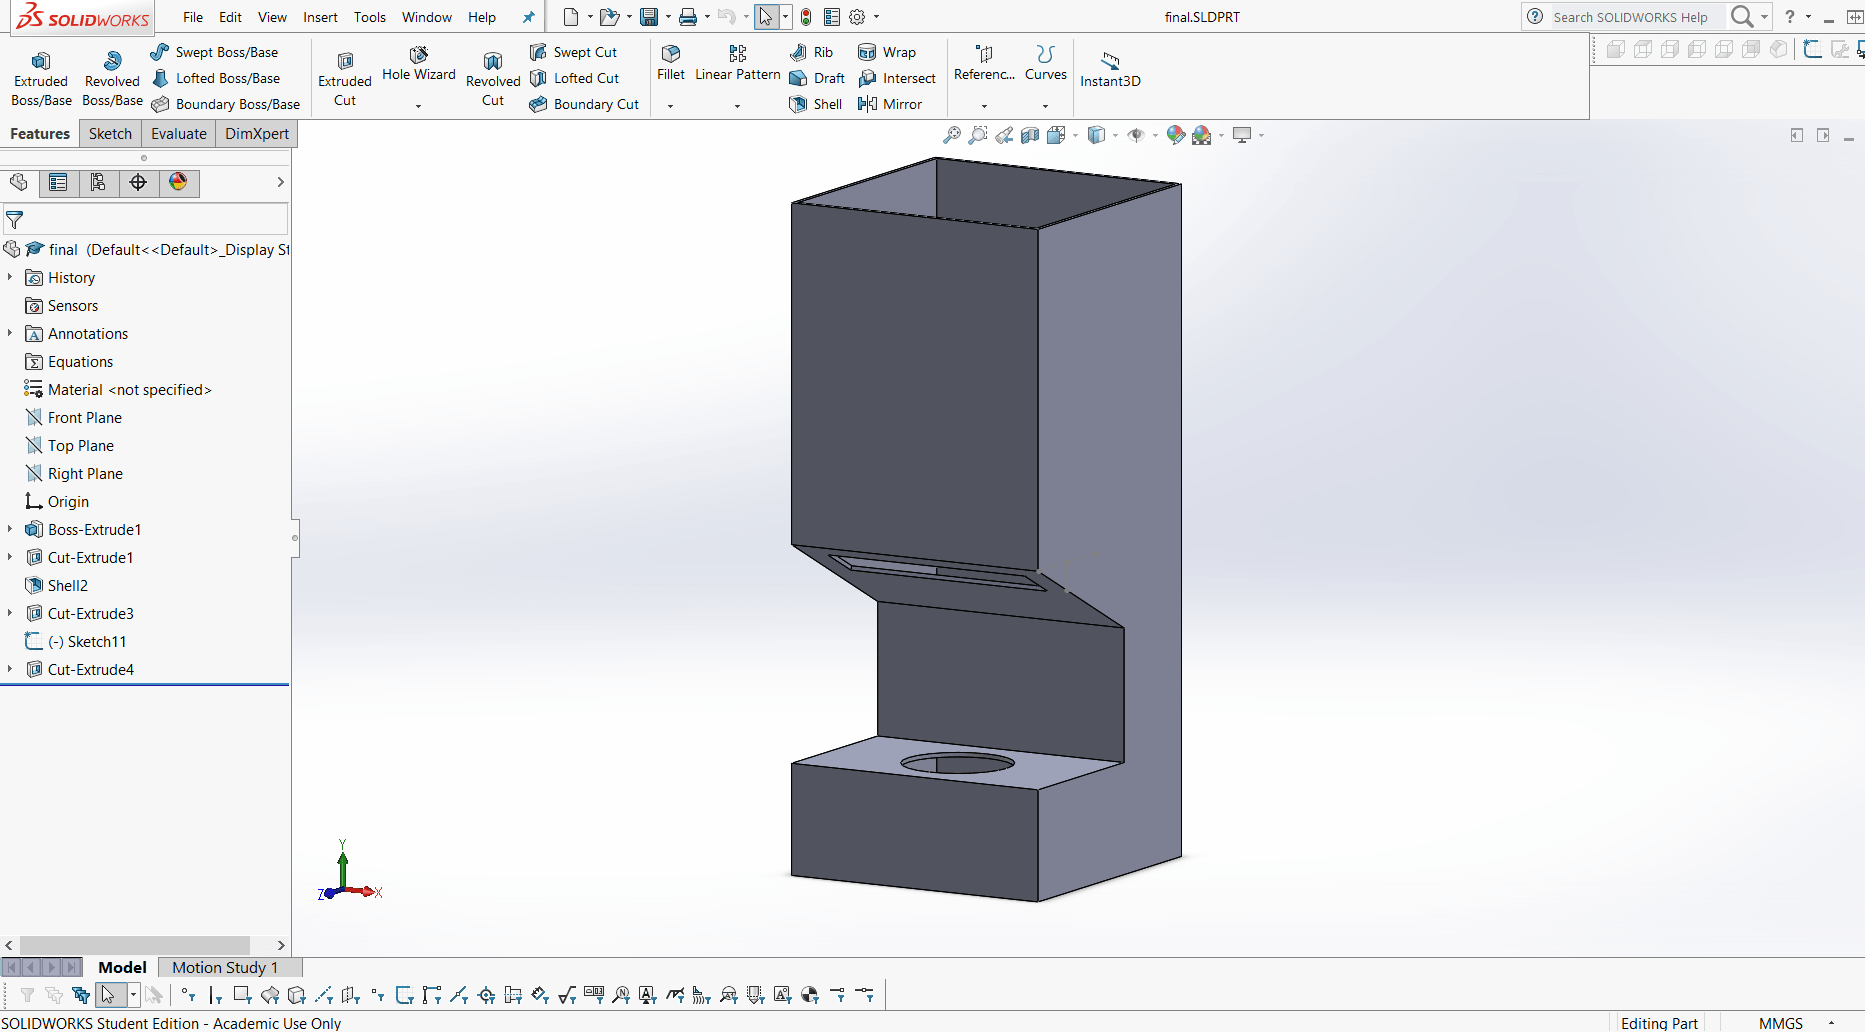The width and height of the screenshot is (1865, 1032).
Task: Expand the Cut-Extrude4 feature node
Action: 10,669
